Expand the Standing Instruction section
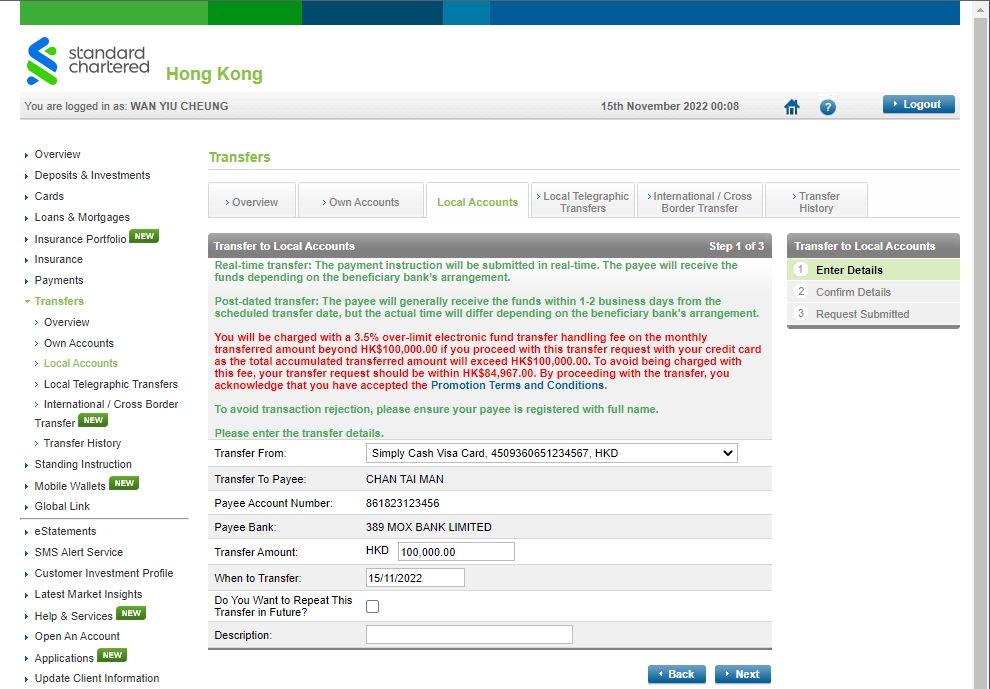Viewport: 990px width, 689px height. (83, 464)
